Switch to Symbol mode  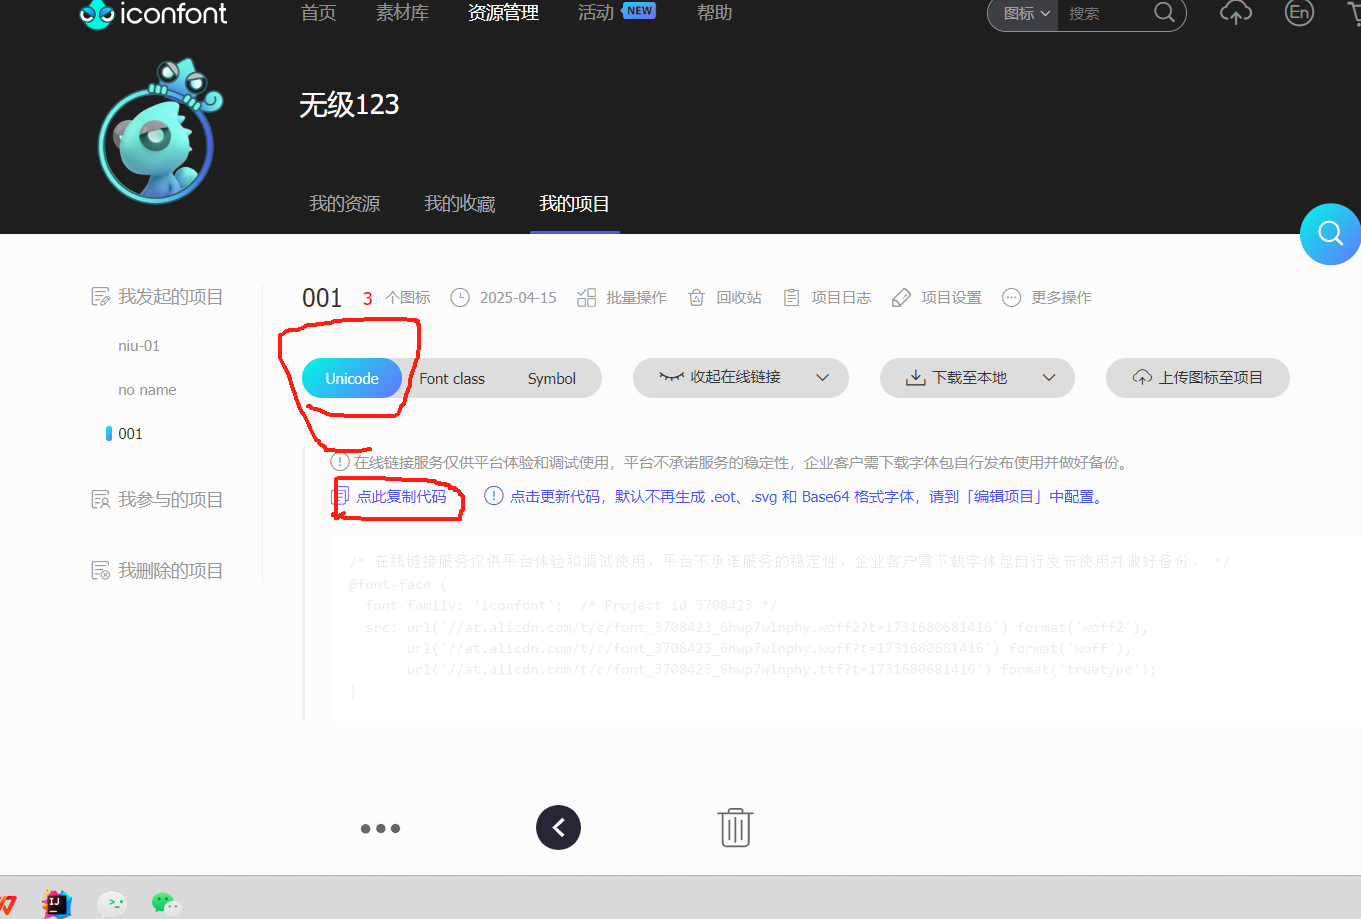pyautogui.click(x=552, y=379)
